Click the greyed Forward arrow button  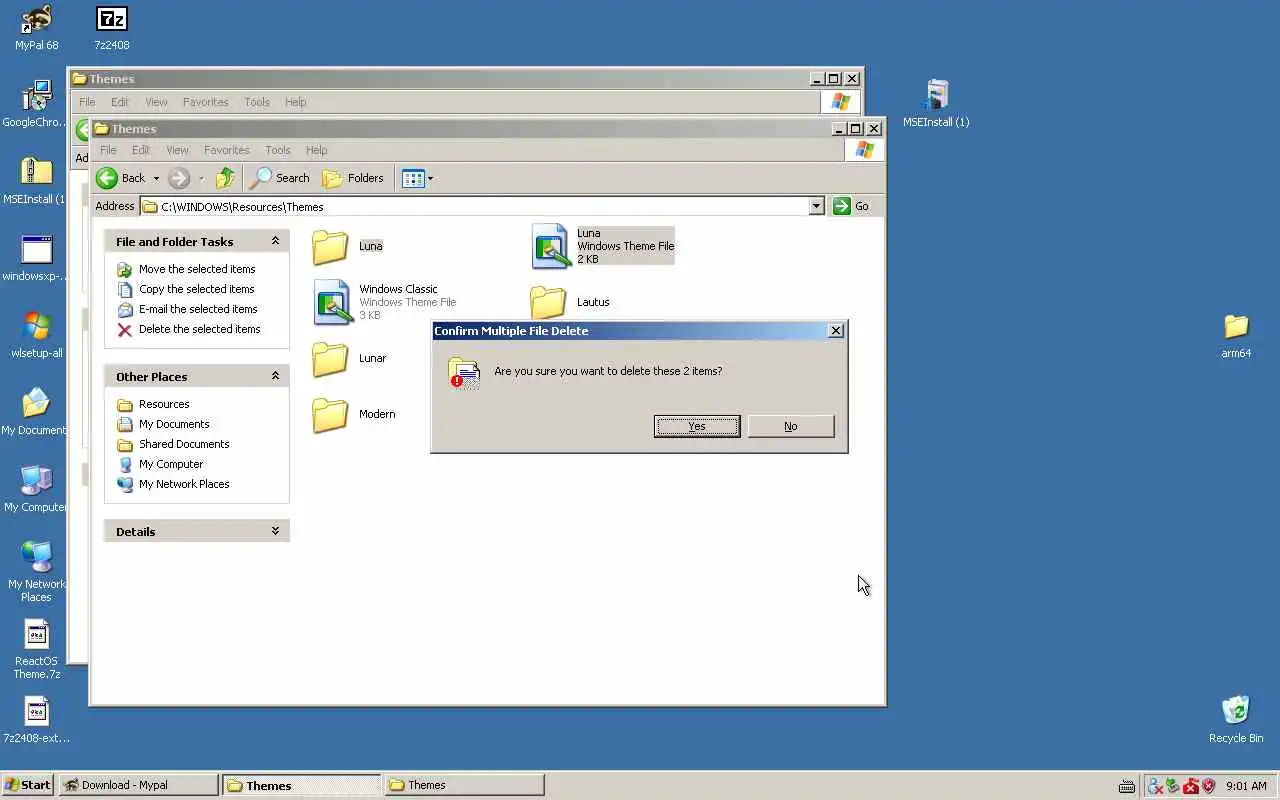pyautogui.click(x=179, y=178)
